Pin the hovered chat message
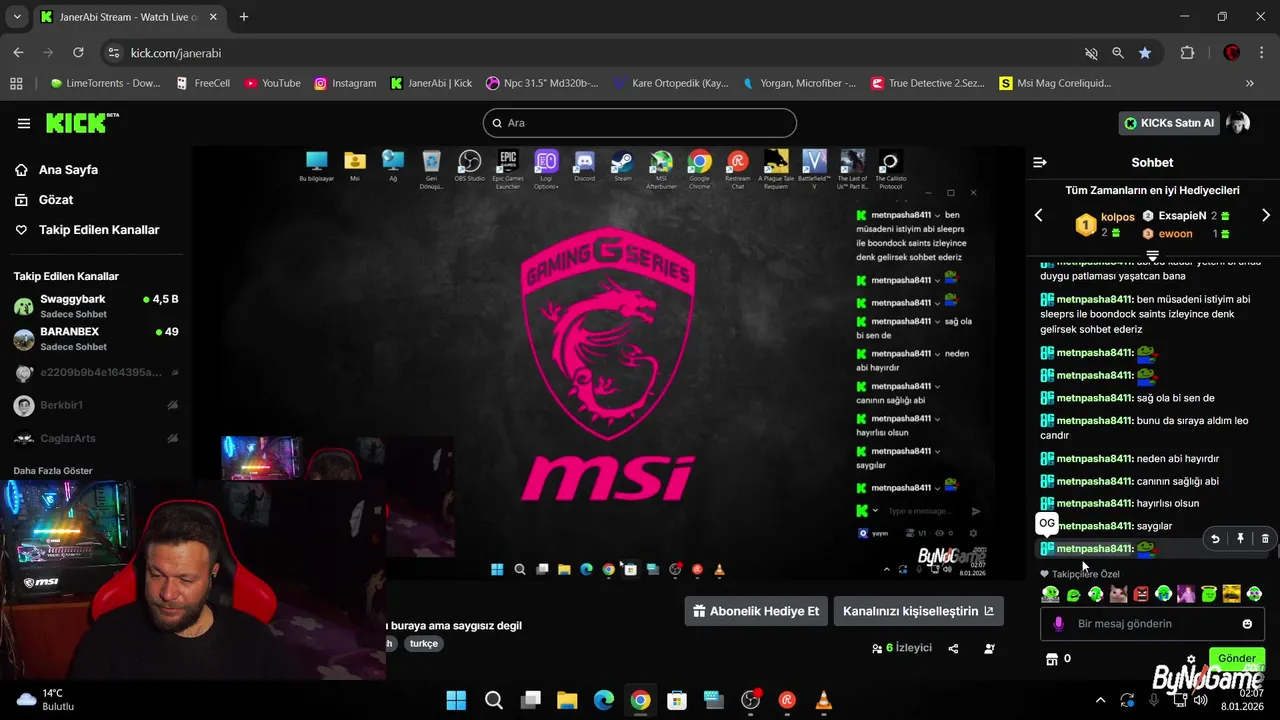This screenshot has height=720, width=1280. click(1240, 538)
